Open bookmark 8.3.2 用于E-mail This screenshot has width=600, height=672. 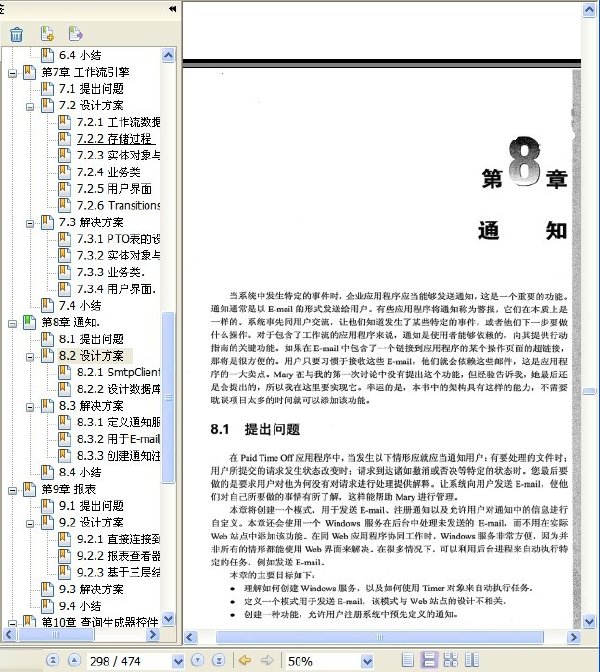[118, 439]
